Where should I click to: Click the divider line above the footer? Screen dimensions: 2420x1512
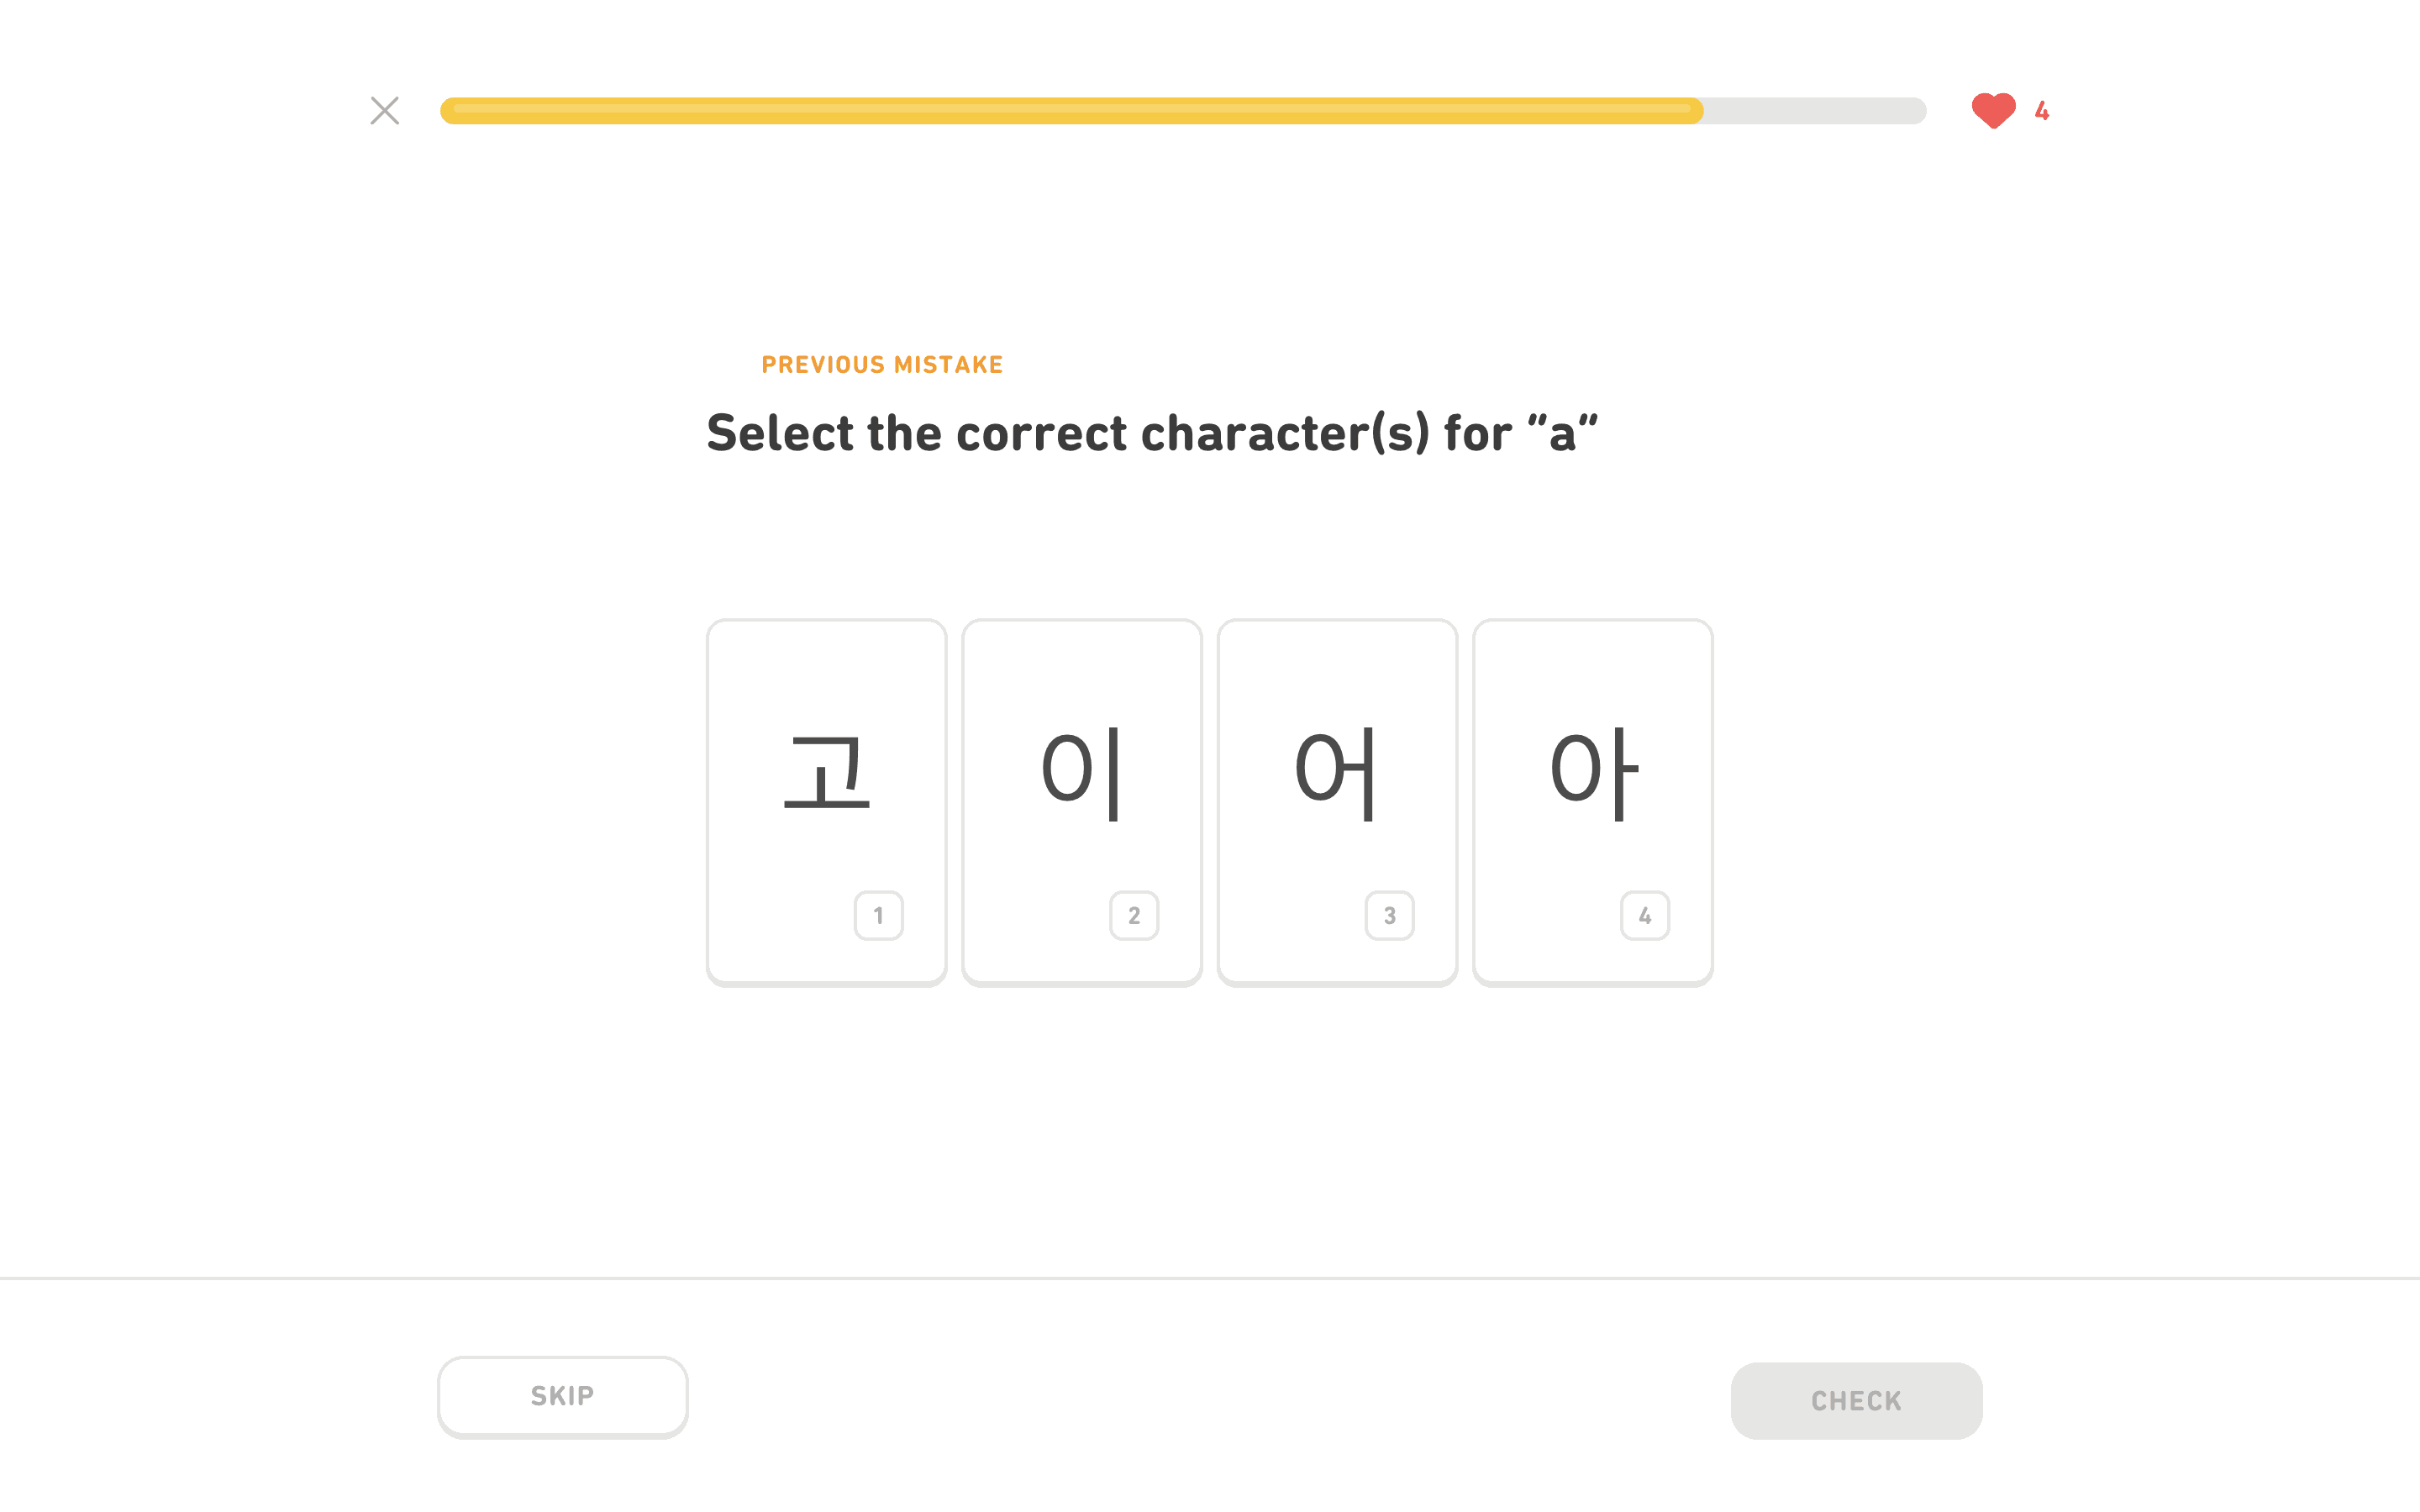click(1210, 1278)
